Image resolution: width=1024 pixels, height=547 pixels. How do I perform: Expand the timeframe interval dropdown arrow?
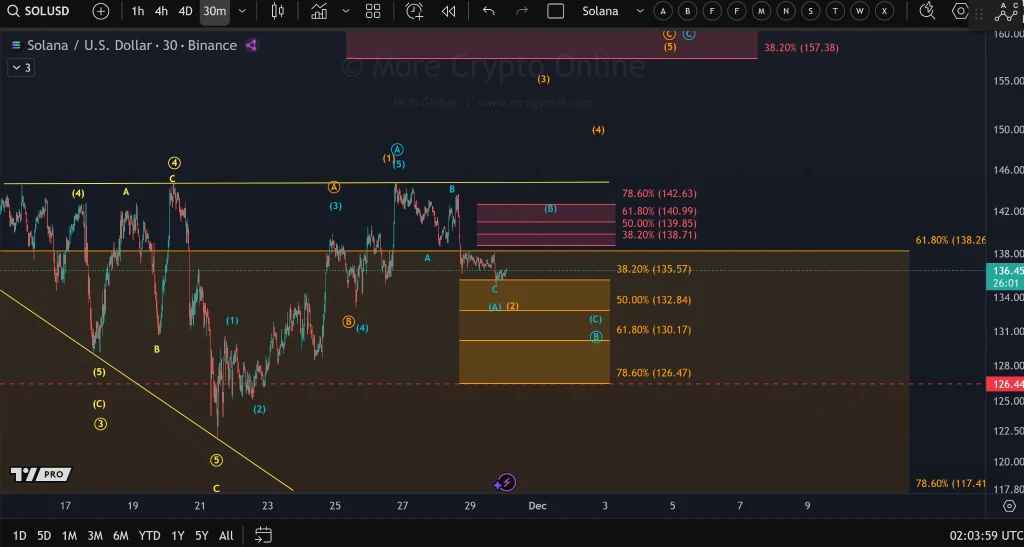click(x=242, y=11)
